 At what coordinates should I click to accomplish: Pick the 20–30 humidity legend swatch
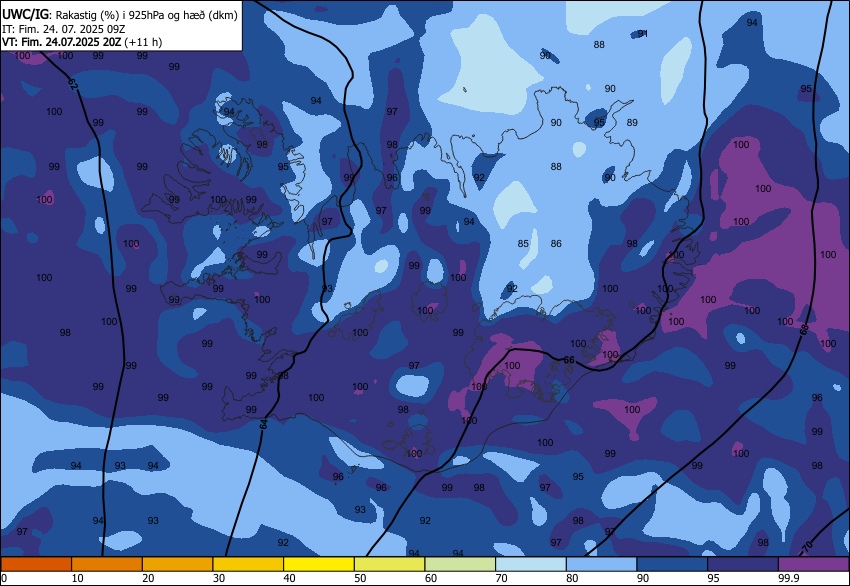177,564
